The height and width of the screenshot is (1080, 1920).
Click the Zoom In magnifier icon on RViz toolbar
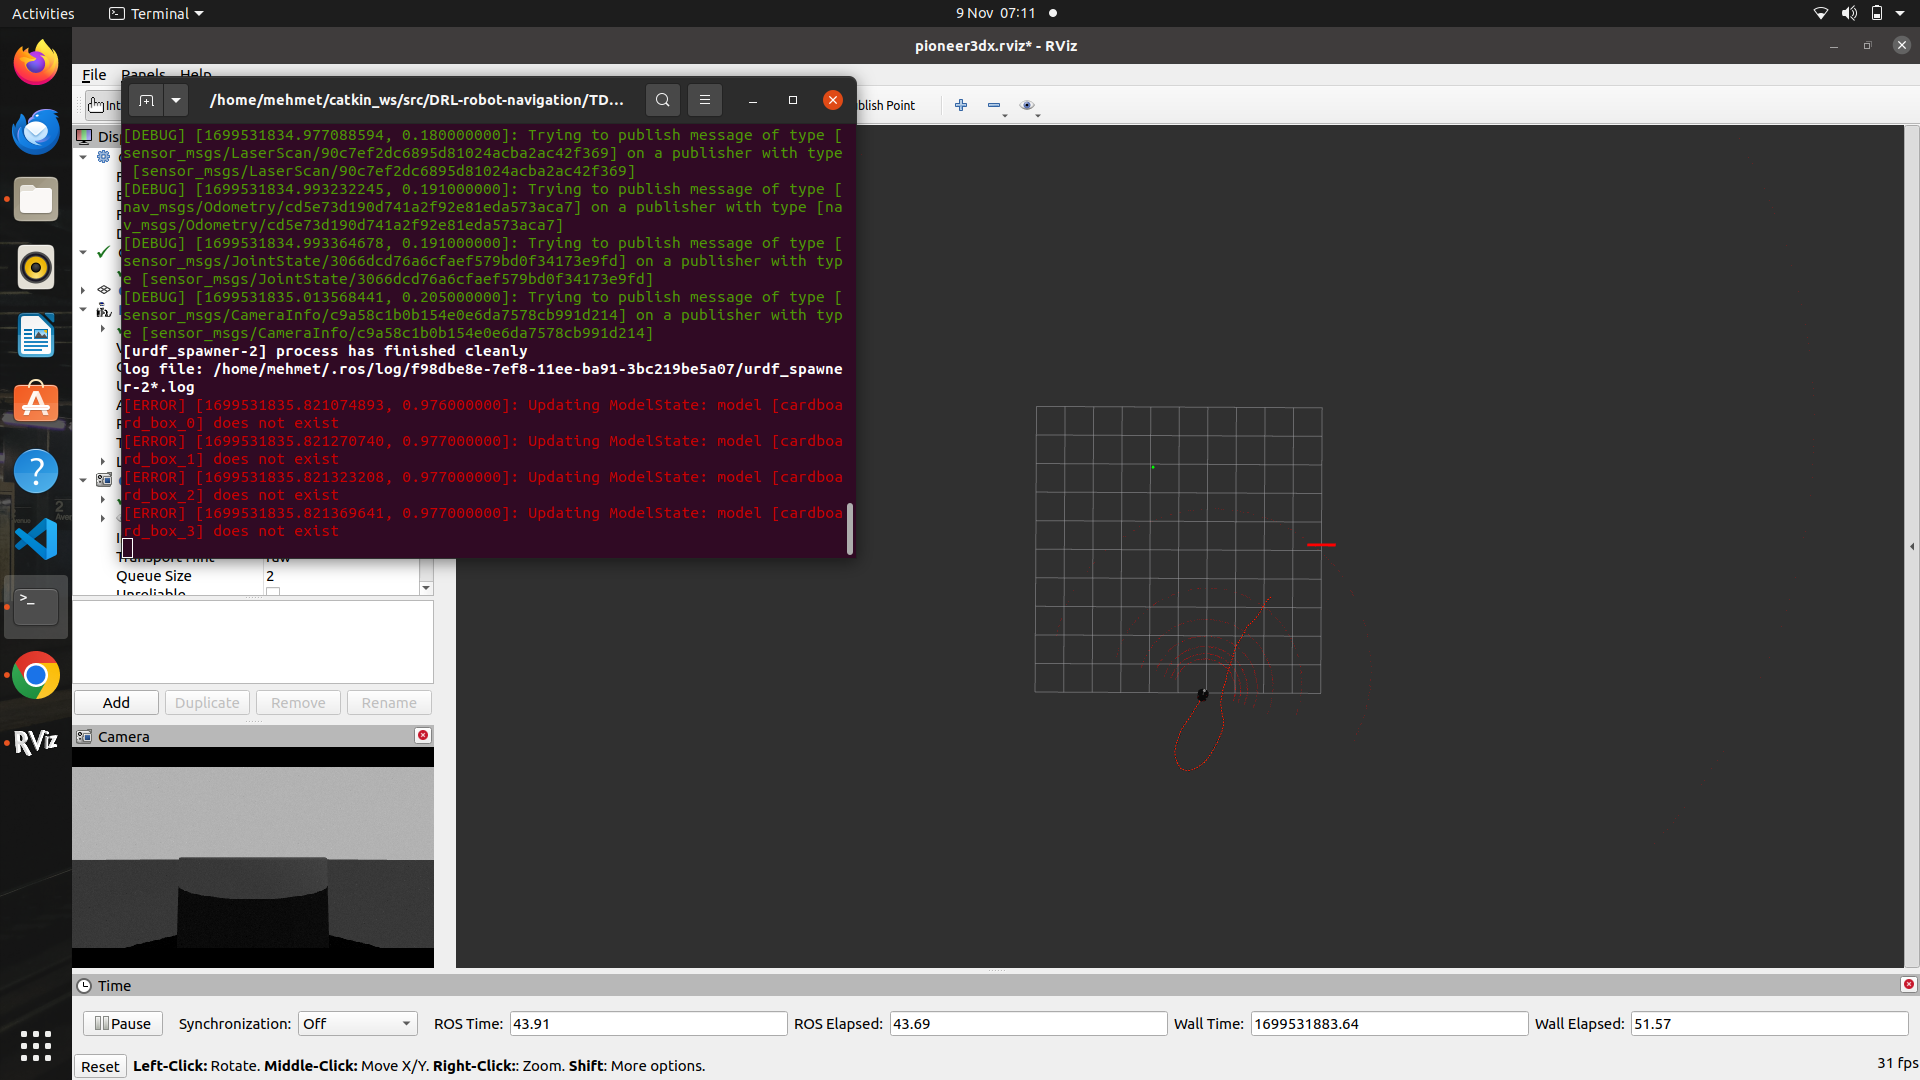click(x=960, y=106)
